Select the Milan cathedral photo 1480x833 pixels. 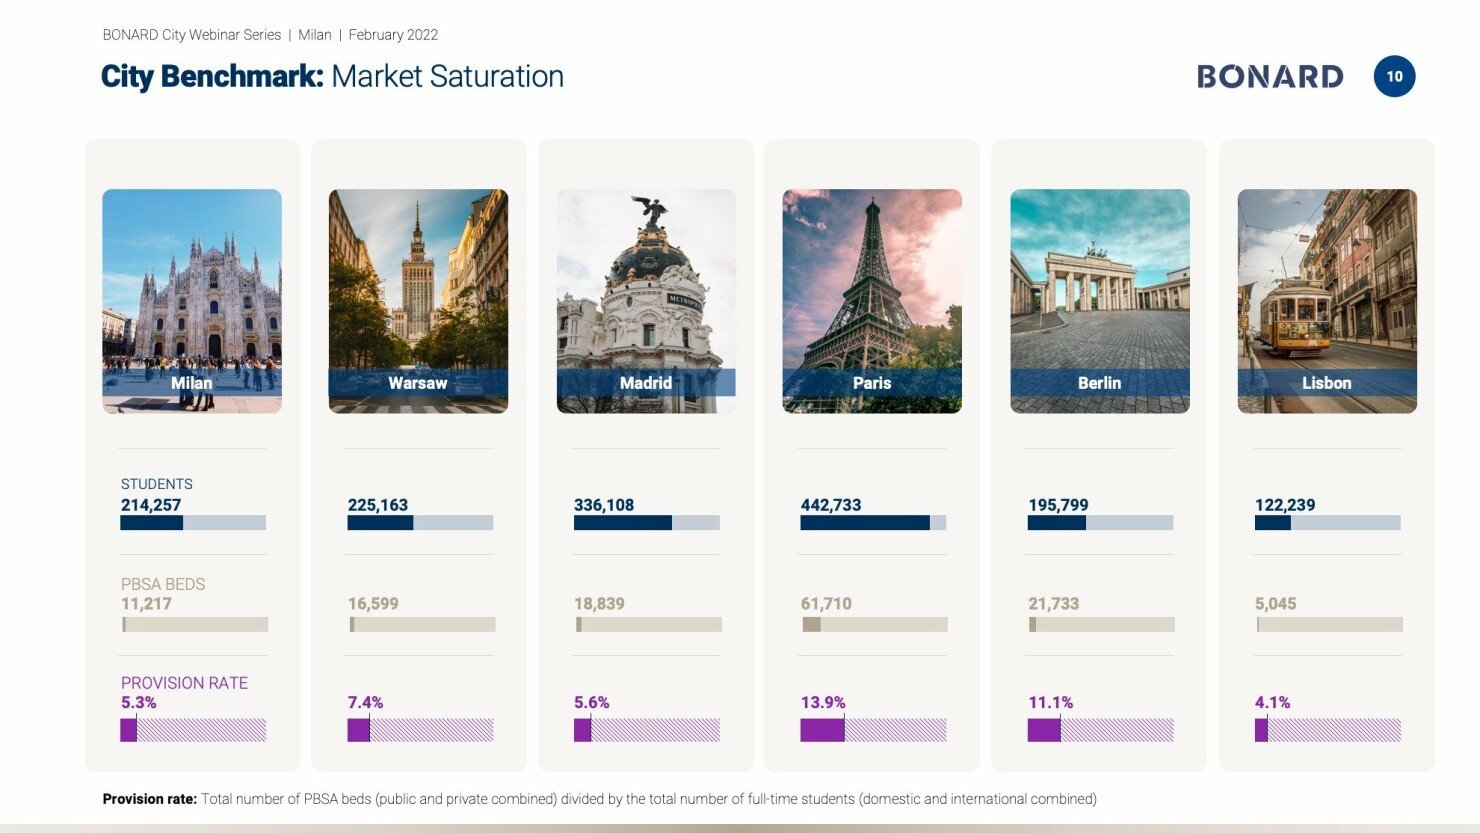(x=192, y=290)
